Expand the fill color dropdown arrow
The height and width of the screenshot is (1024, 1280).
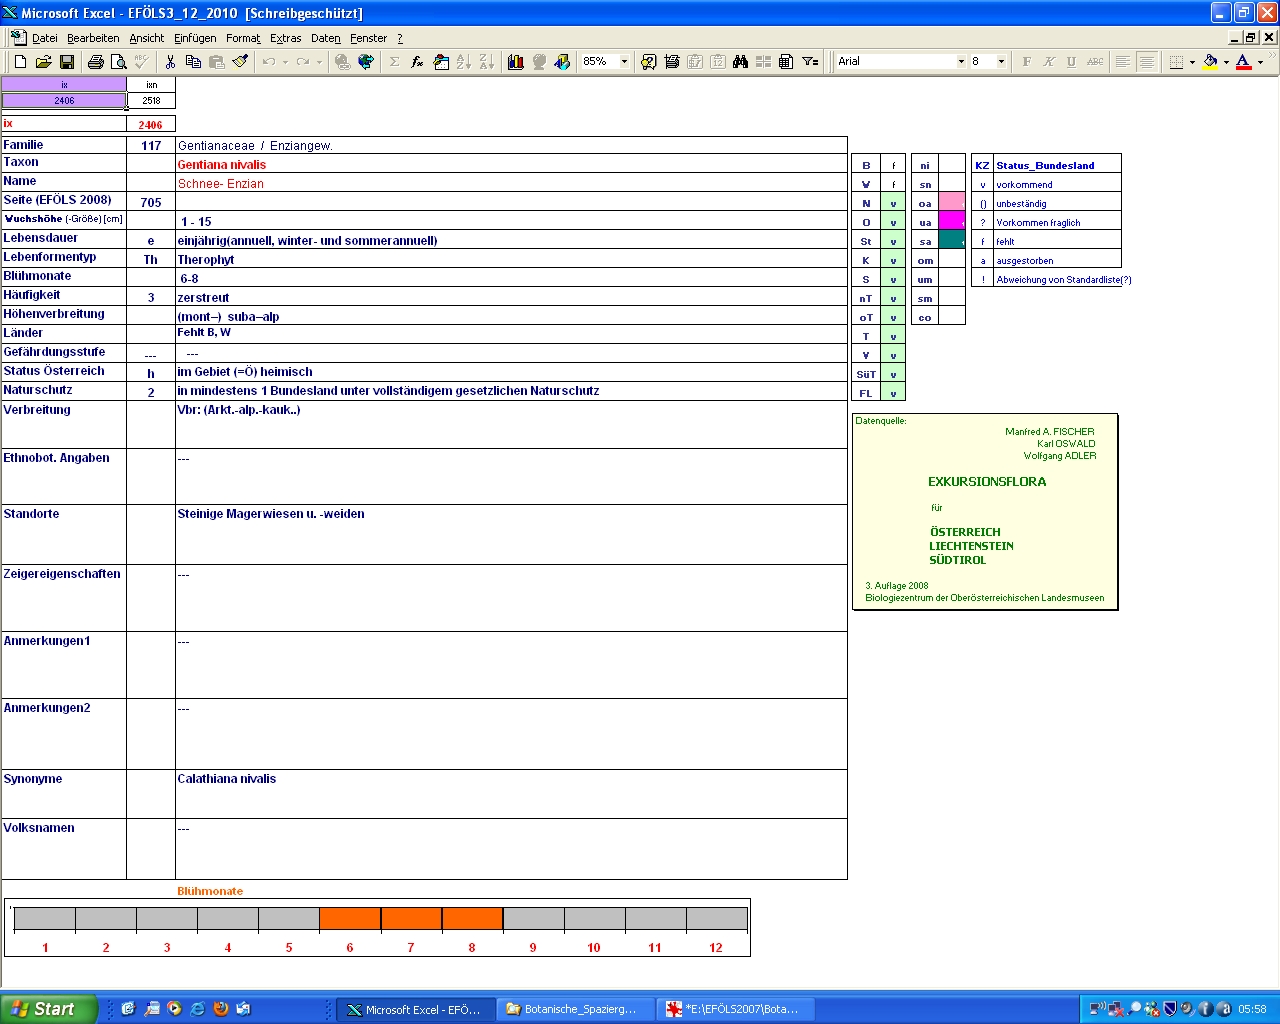point(1226,62)
